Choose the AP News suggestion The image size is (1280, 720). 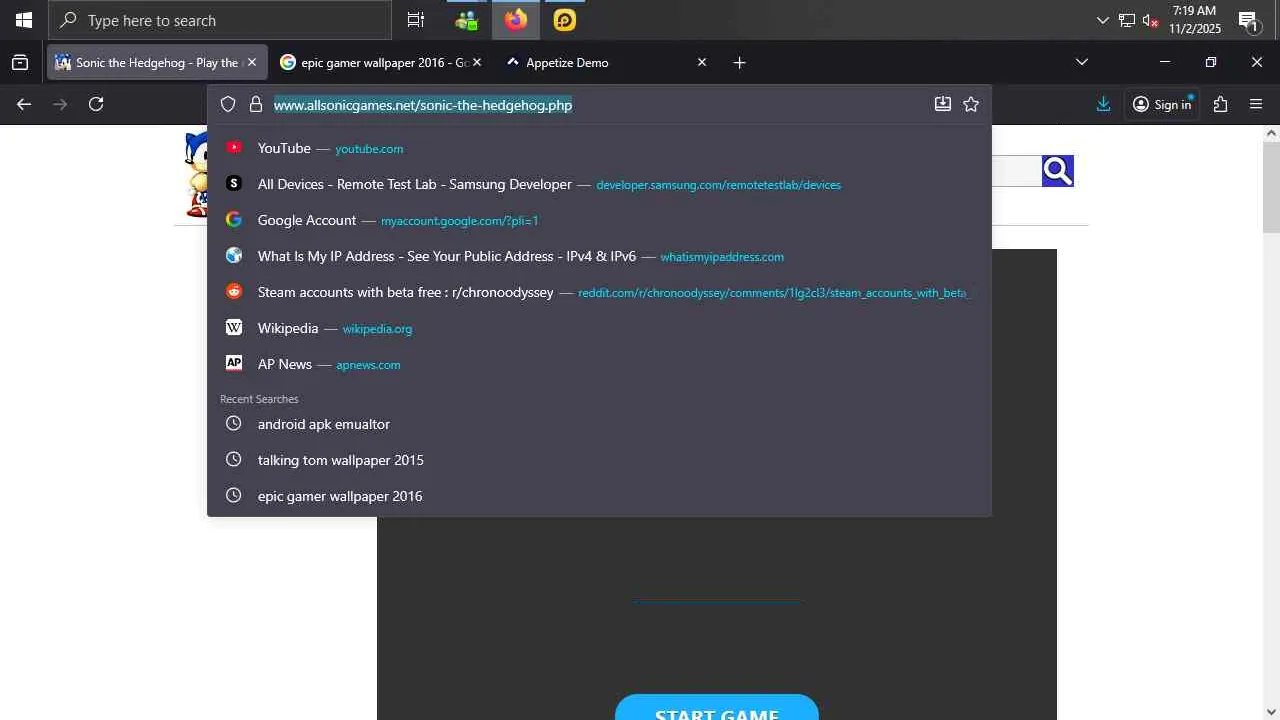599,364
